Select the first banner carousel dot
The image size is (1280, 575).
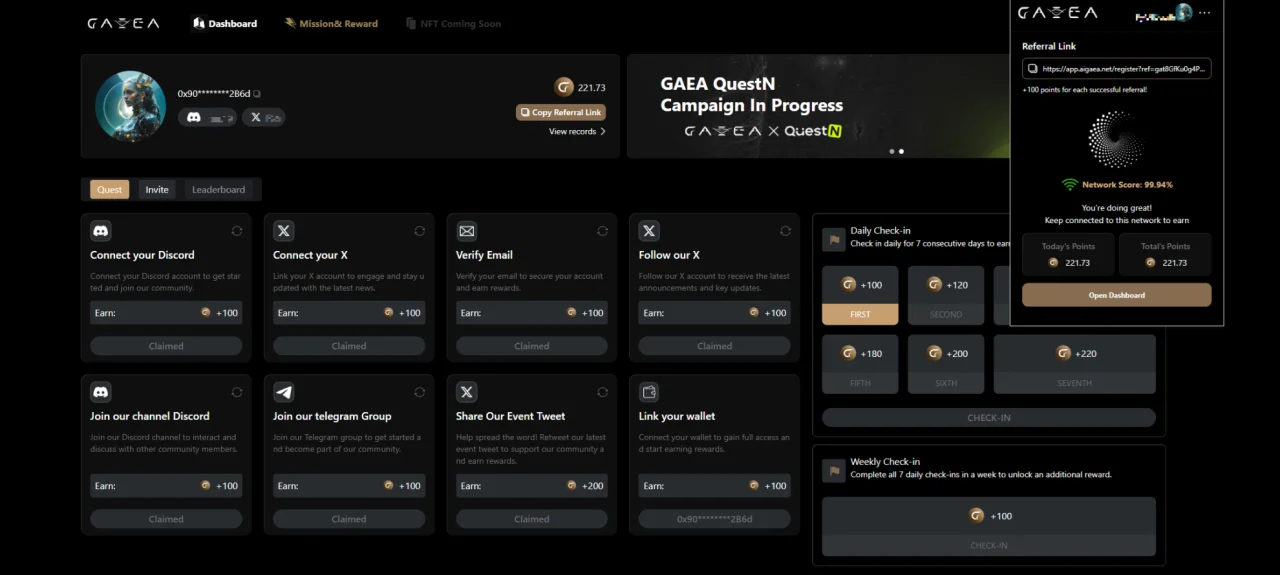892,151
